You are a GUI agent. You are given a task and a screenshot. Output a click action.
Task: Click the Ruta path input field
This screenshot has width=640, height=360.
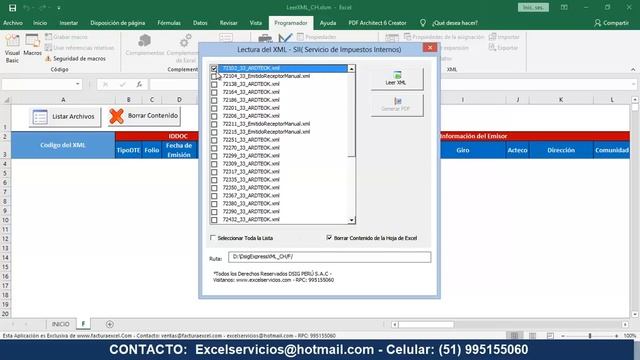329,257
